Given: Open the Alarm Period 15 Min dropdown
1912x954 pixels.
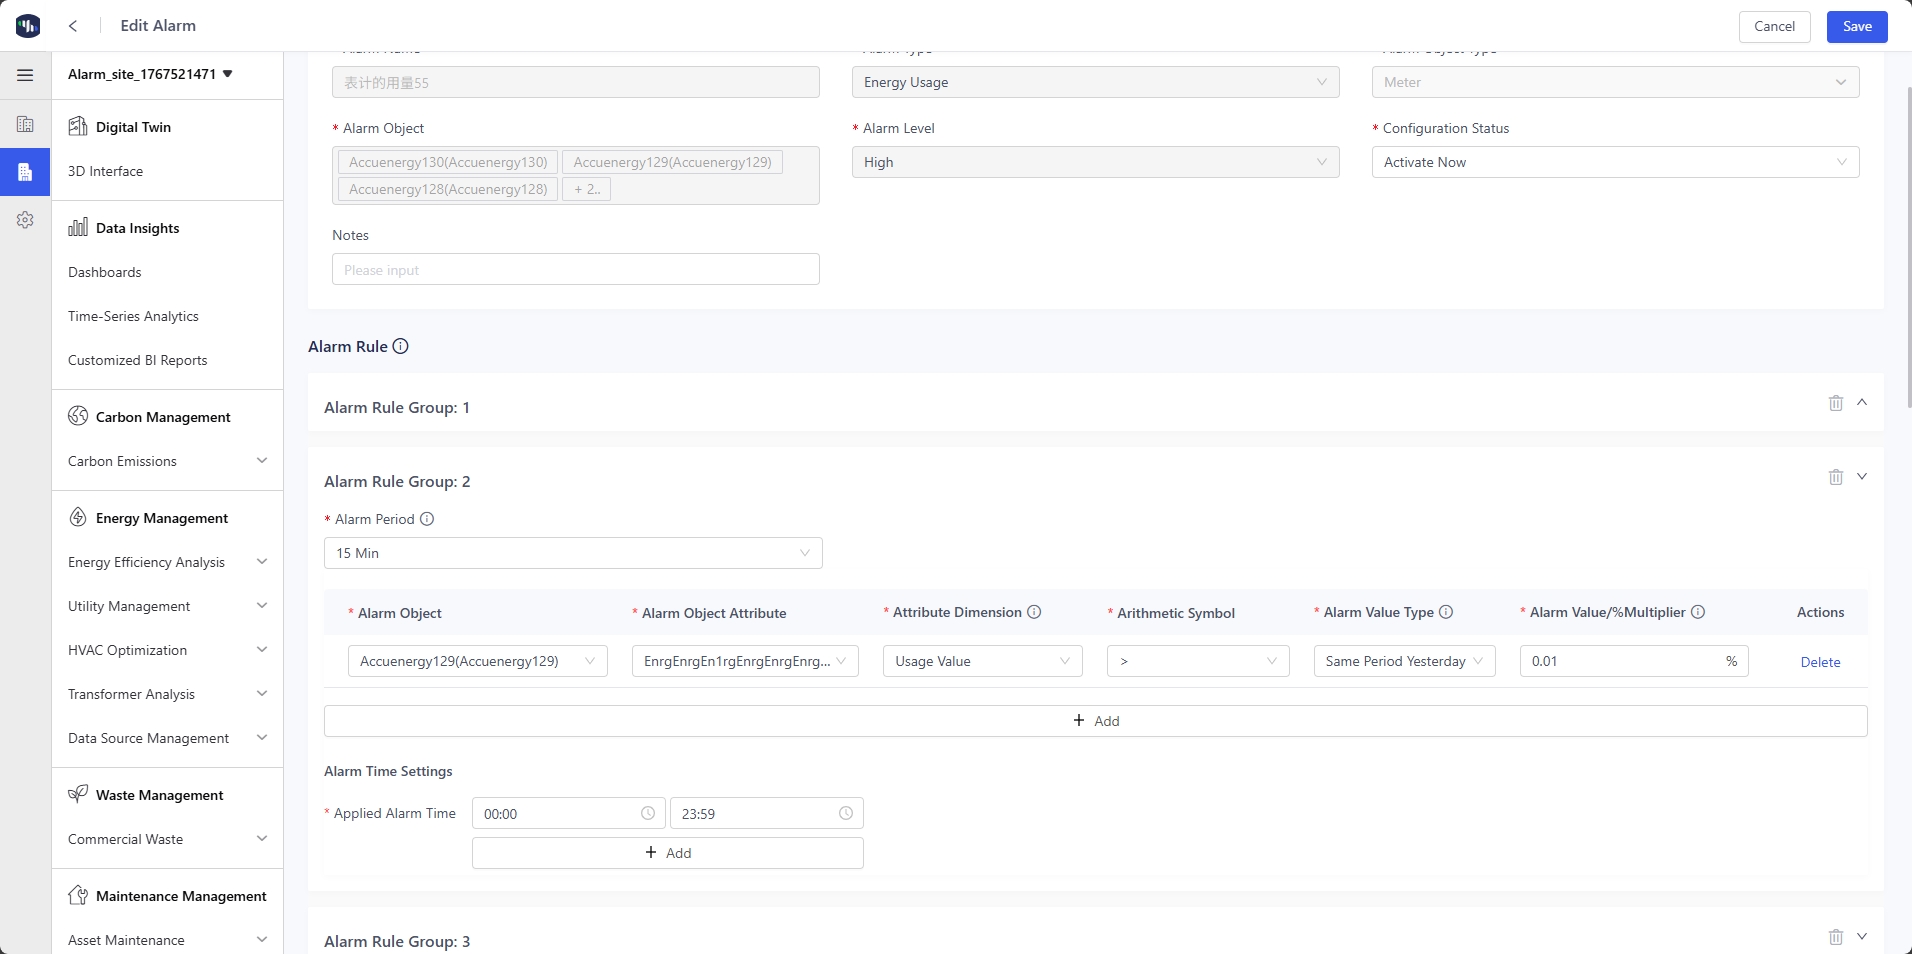Looking at the screenshot, I should click(x=573, y=553).
